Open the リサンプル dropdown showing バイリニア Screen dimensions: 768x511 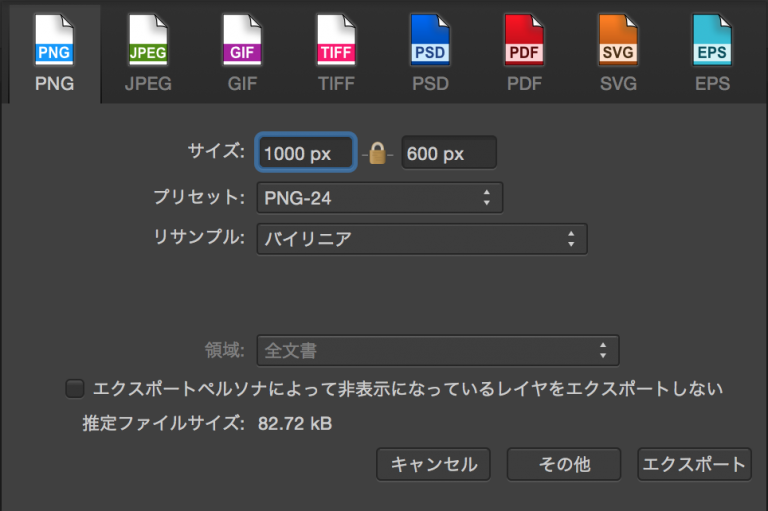(x=422, y=239)
